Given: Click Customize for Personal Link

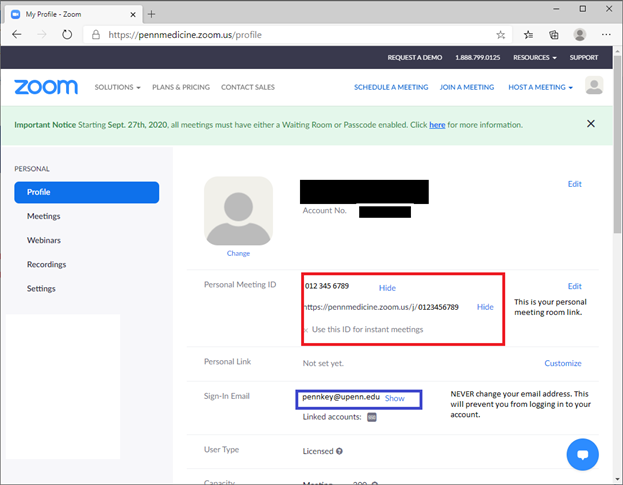Looking at the screenshot, I should point(563,363).
